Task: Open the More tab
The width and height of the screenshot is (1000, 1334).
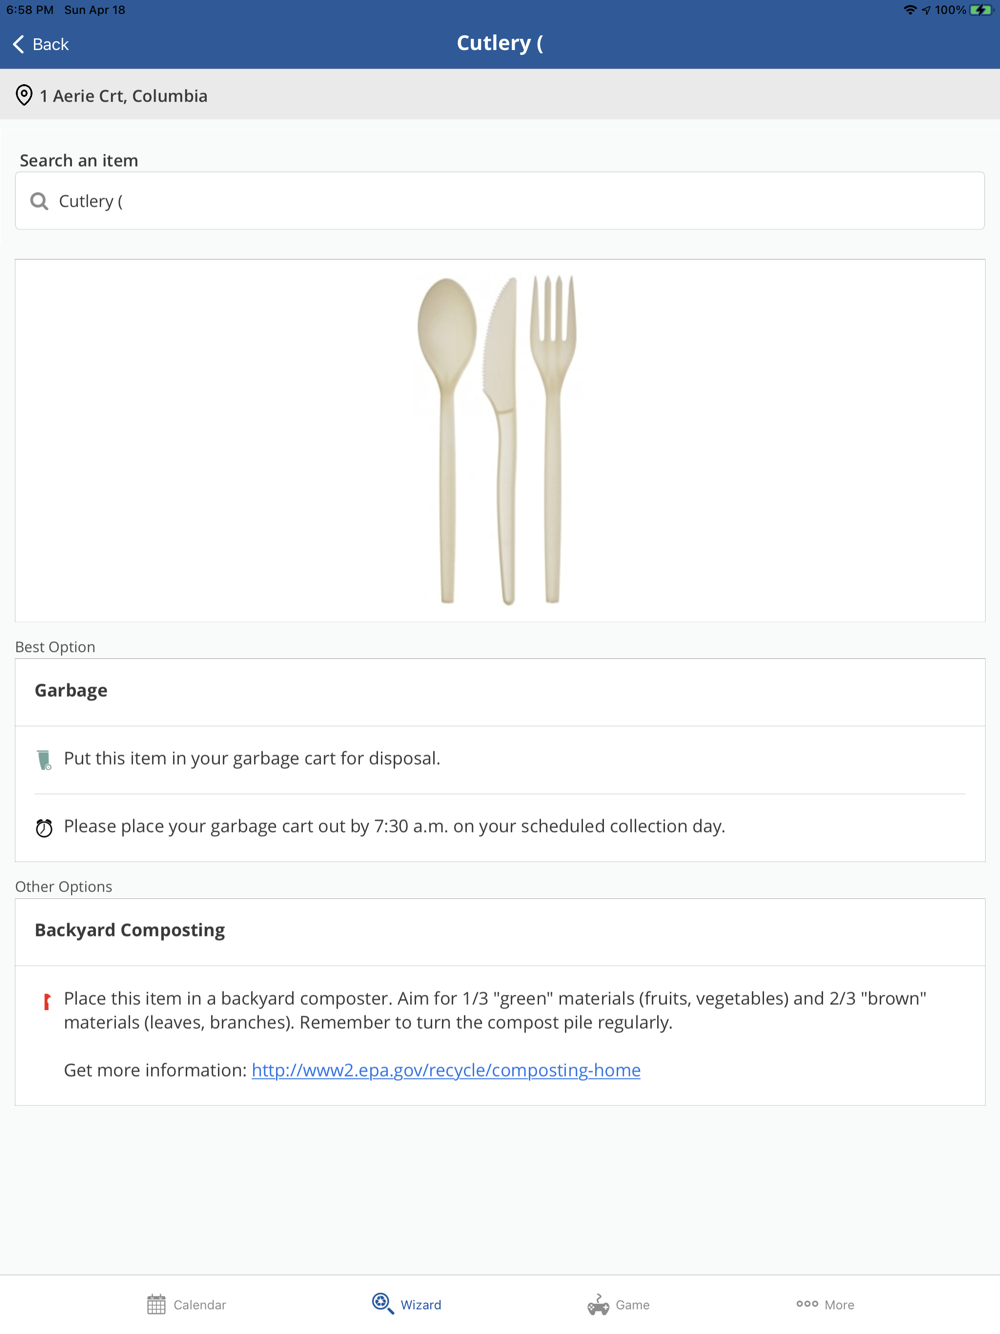Action: tap(839, 1305)
